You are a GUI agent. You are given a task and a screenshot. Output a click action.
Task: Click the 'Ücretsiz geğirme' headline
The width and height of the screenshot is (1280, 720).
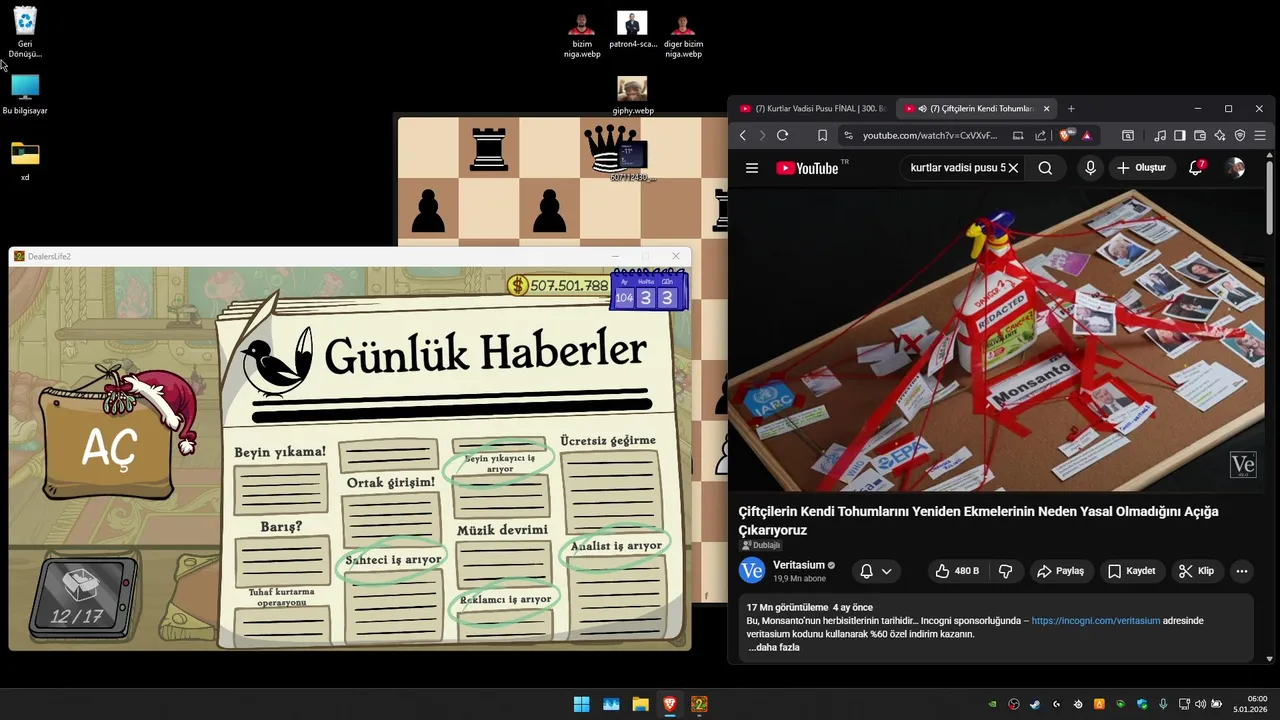[x=608, y=440]
